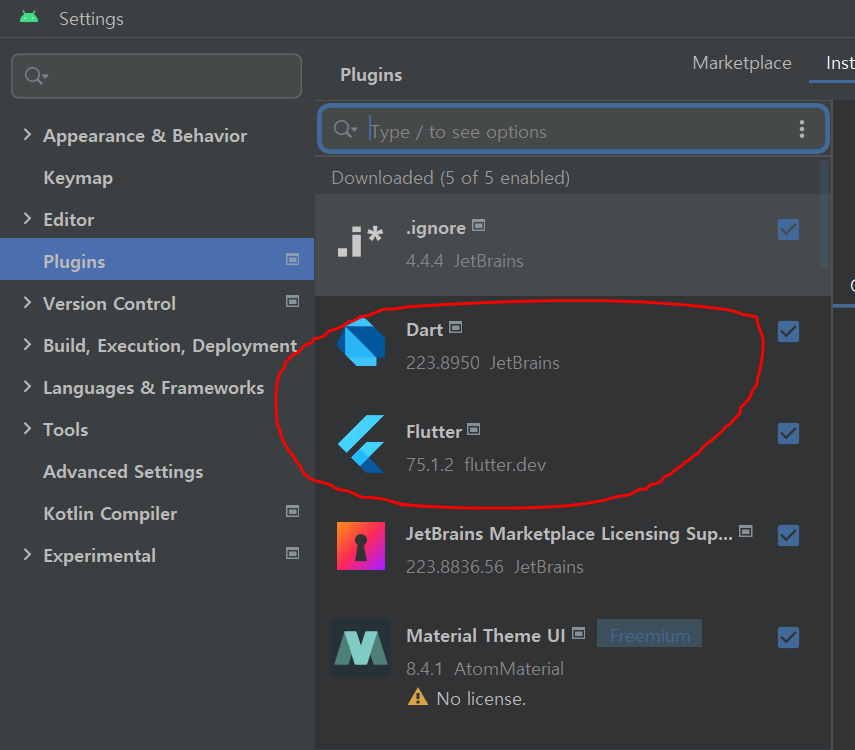Open plugin search options magnifier dropdown
This screenshot has width=855, height=750.
[345, 129]
